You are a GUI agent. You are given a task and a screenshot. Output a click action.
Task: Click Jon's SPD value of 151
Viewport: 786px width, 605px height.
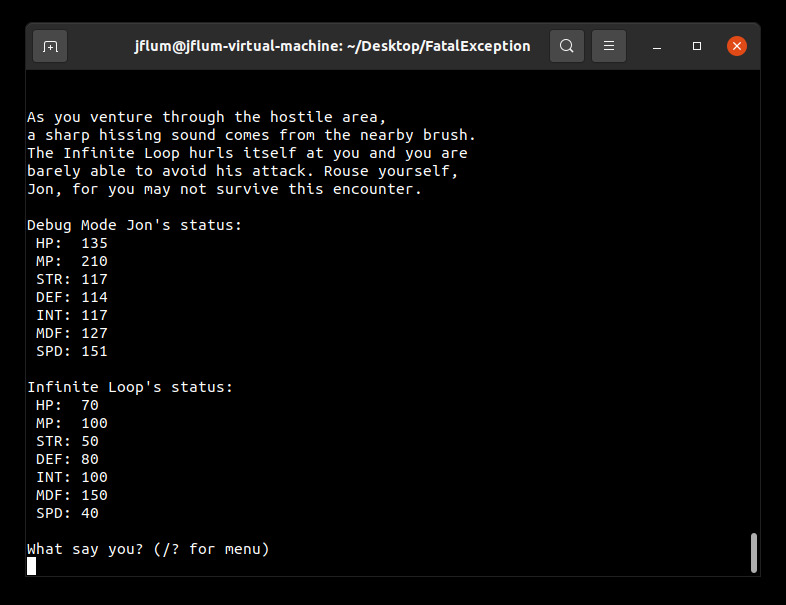point(94,351)
